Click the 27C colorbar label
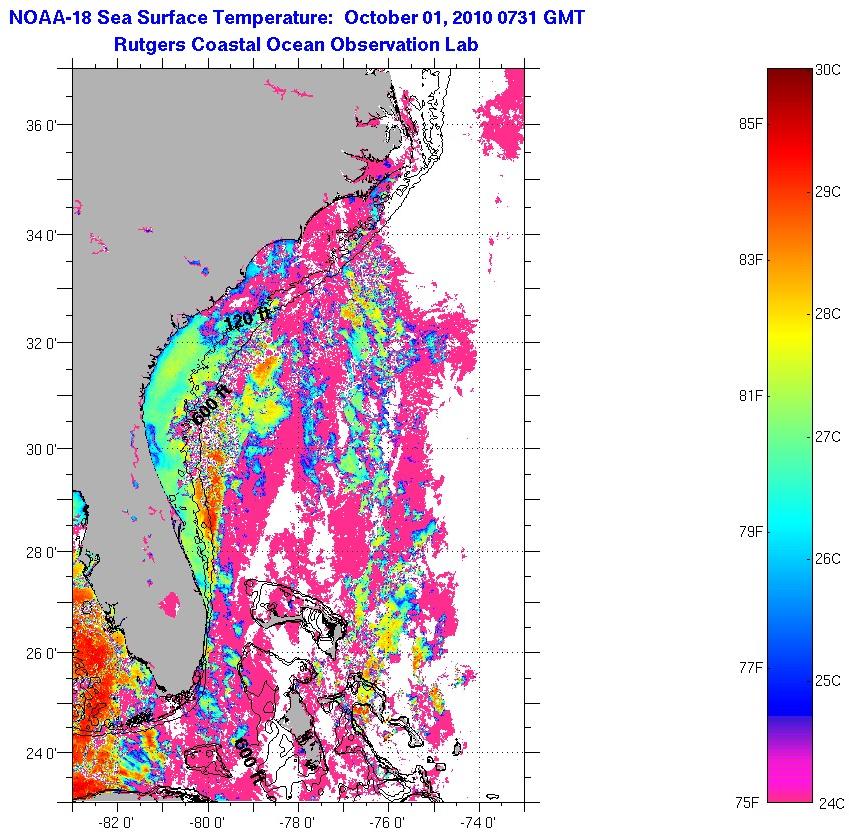Image resolution: width=849 pixels, height=832 pixels. point(828,436)
